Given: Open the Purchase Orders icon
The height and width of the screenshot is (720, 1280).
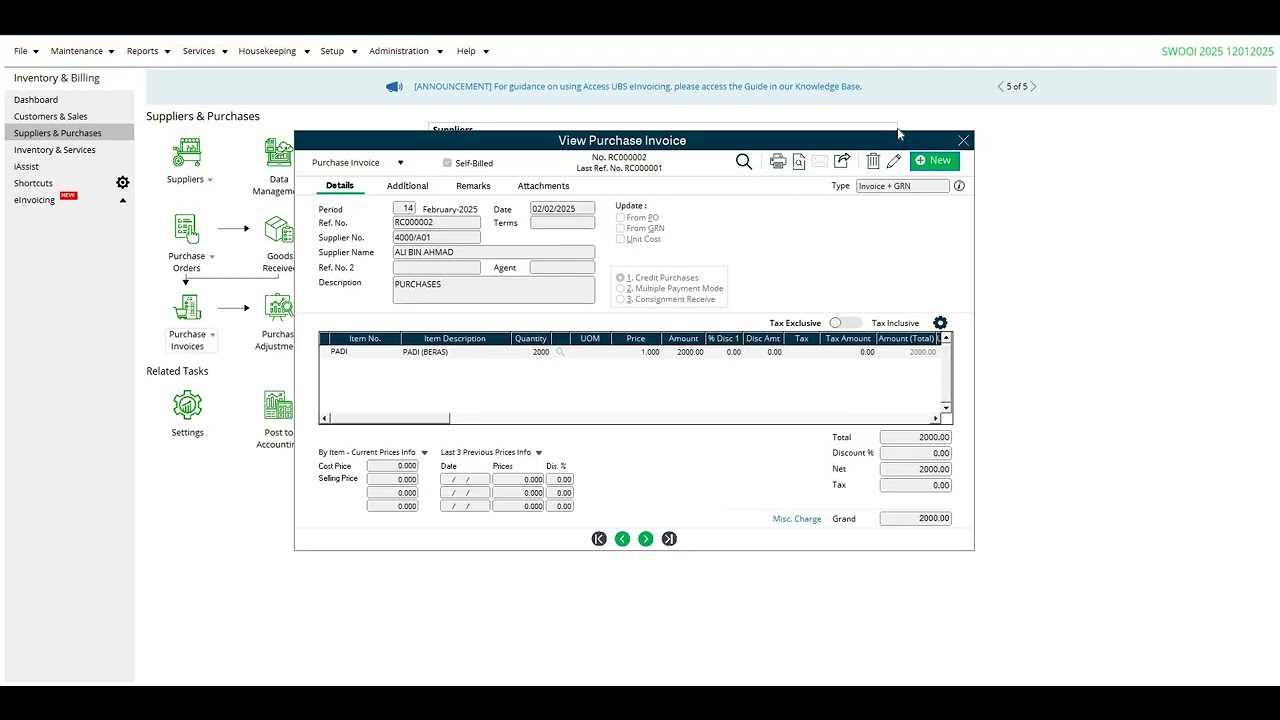Looking at the screenshot, I should (187, 229).
